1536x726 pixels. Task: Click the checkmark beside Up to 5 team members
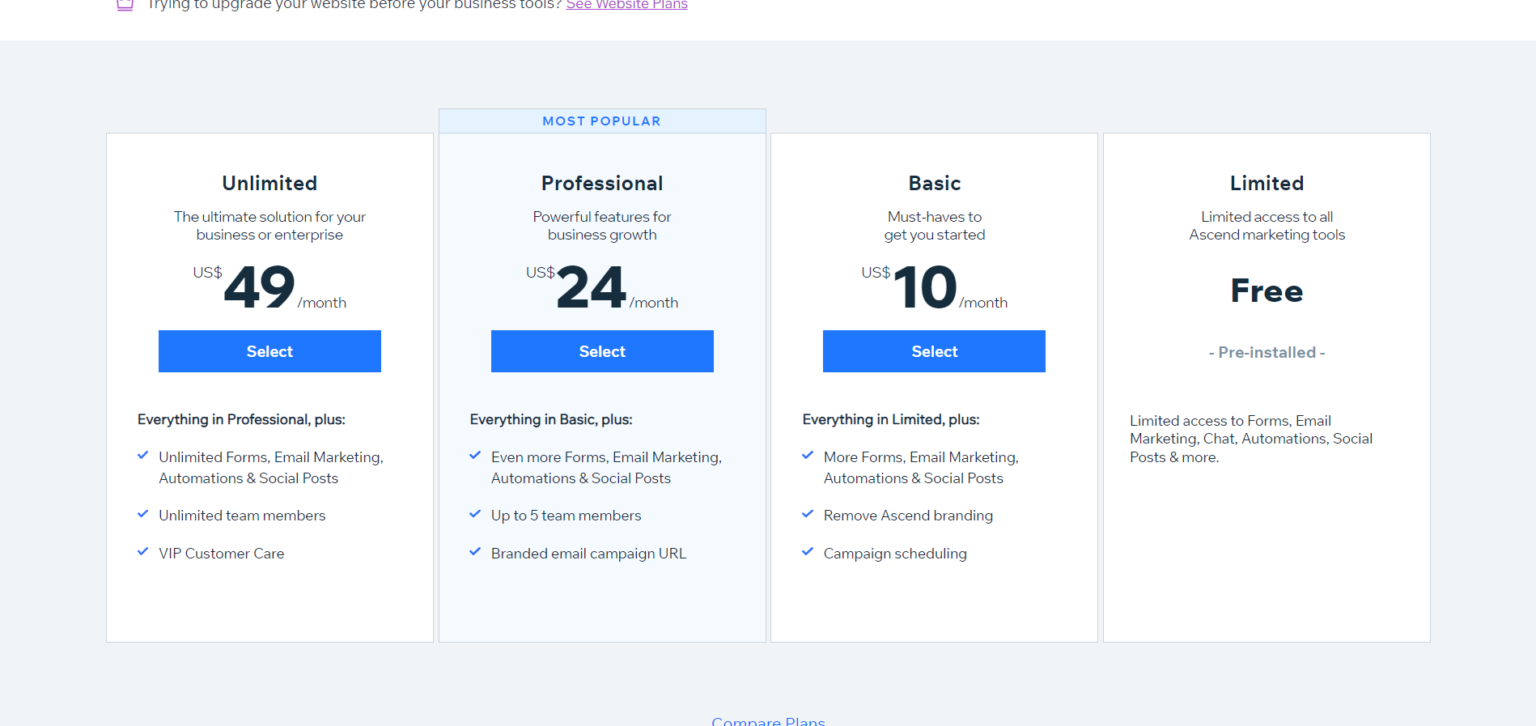475,513
